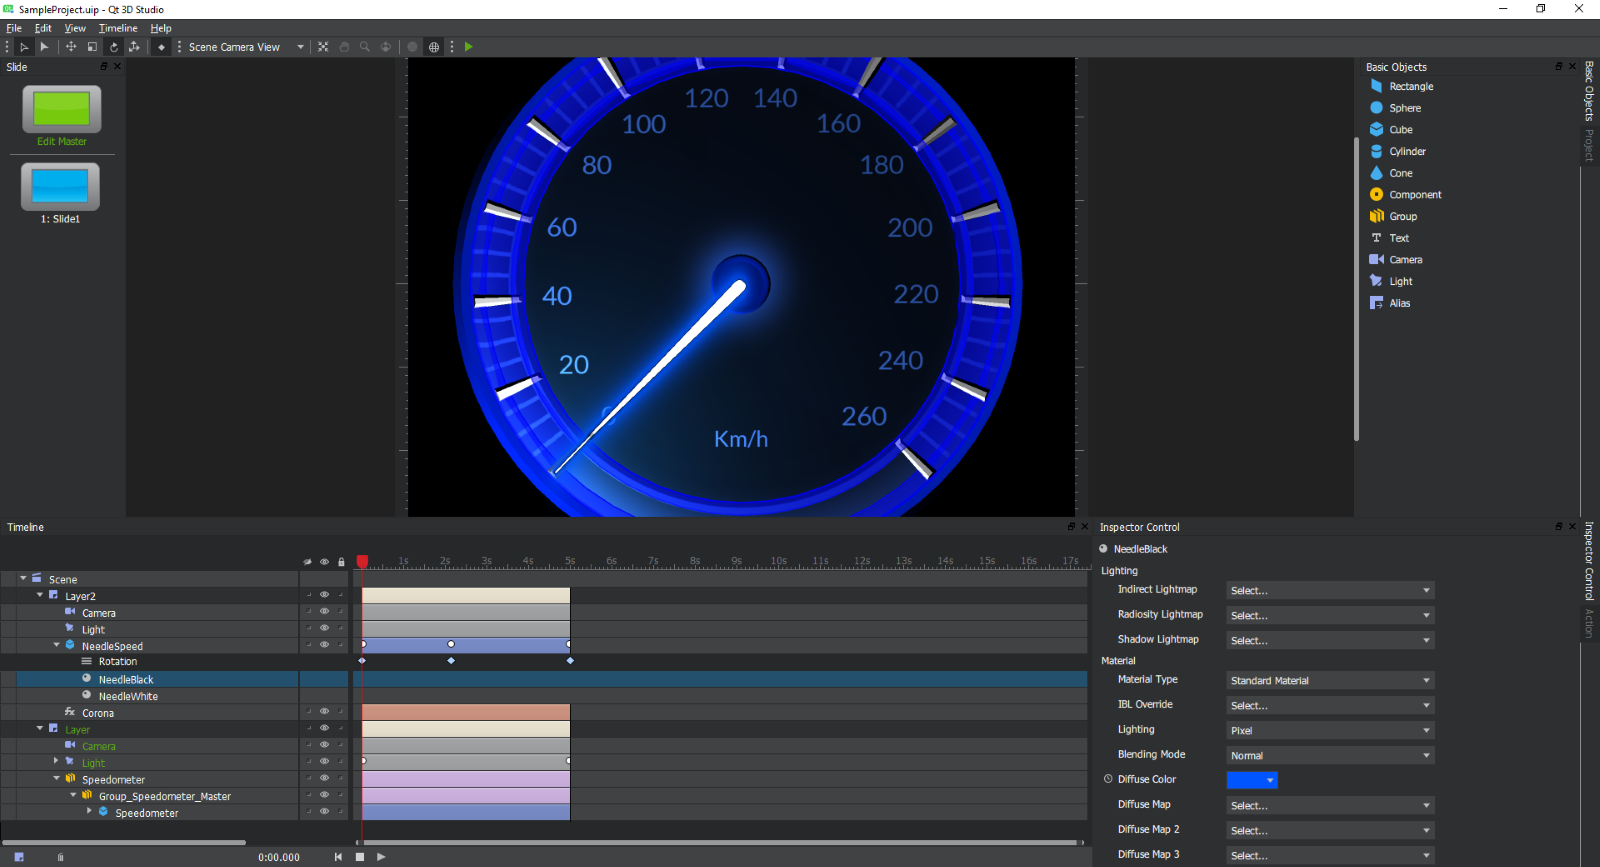Image resolution: width=1600 pixels, height=867 pixels.
Task: Toggle visibility of Layer2 row
Action: coord(324,595)
